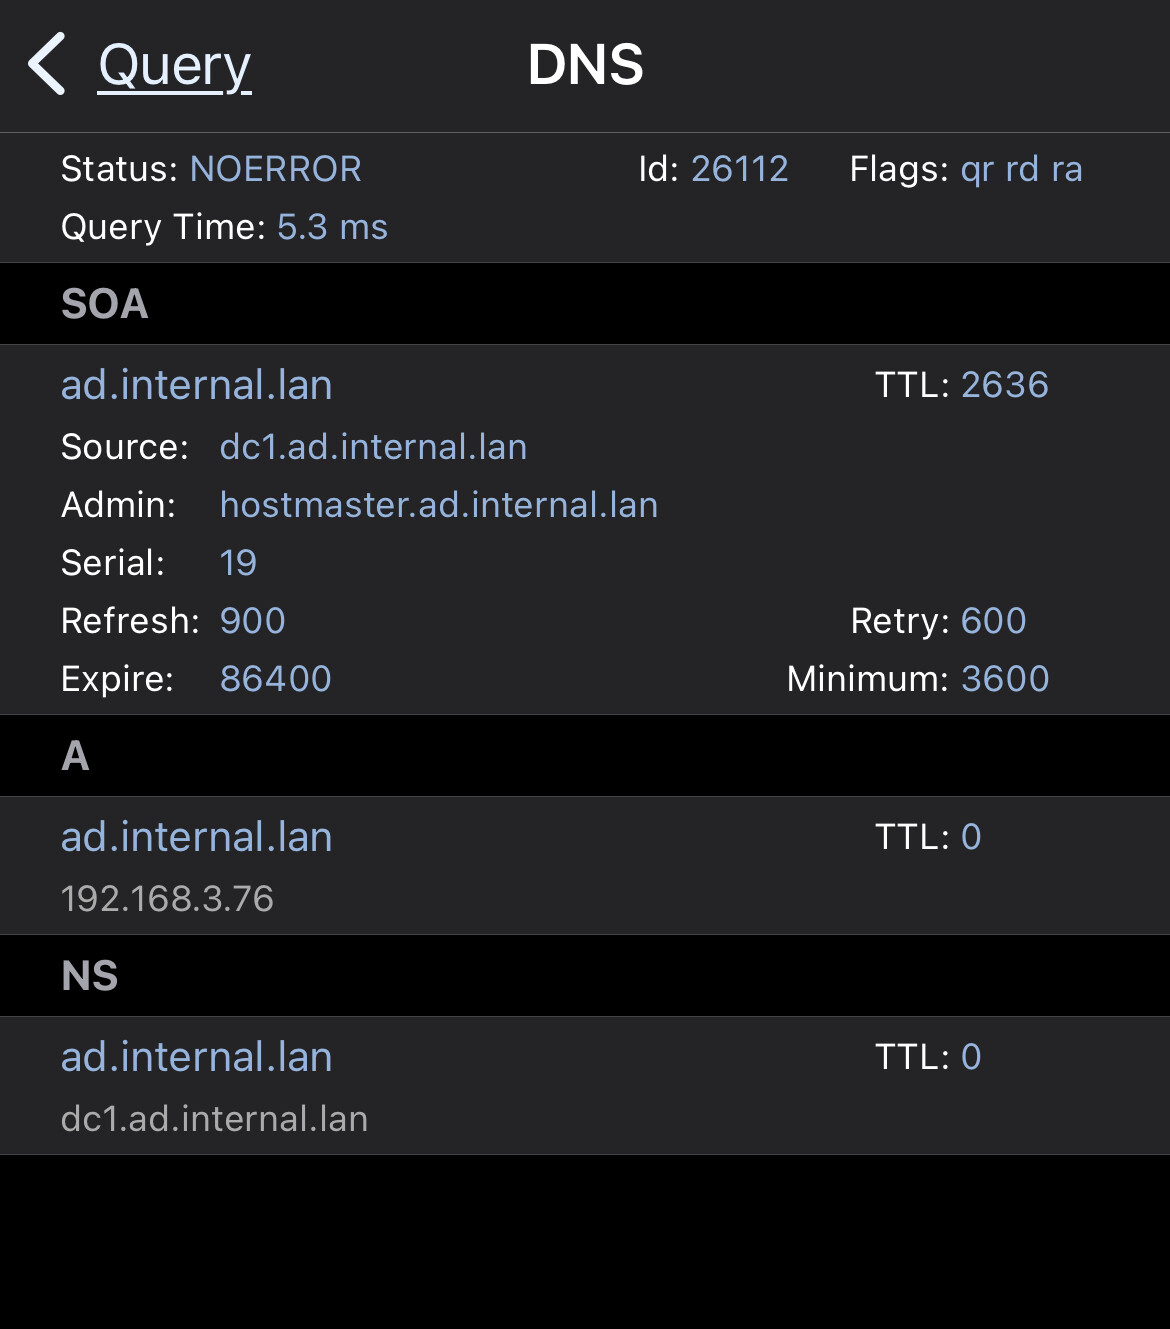Tap the Admin hostmaster.ad.internal.lan value
Image resolution: width=1170 pixels, height=1329 pixels.
(x=438, y=505)
